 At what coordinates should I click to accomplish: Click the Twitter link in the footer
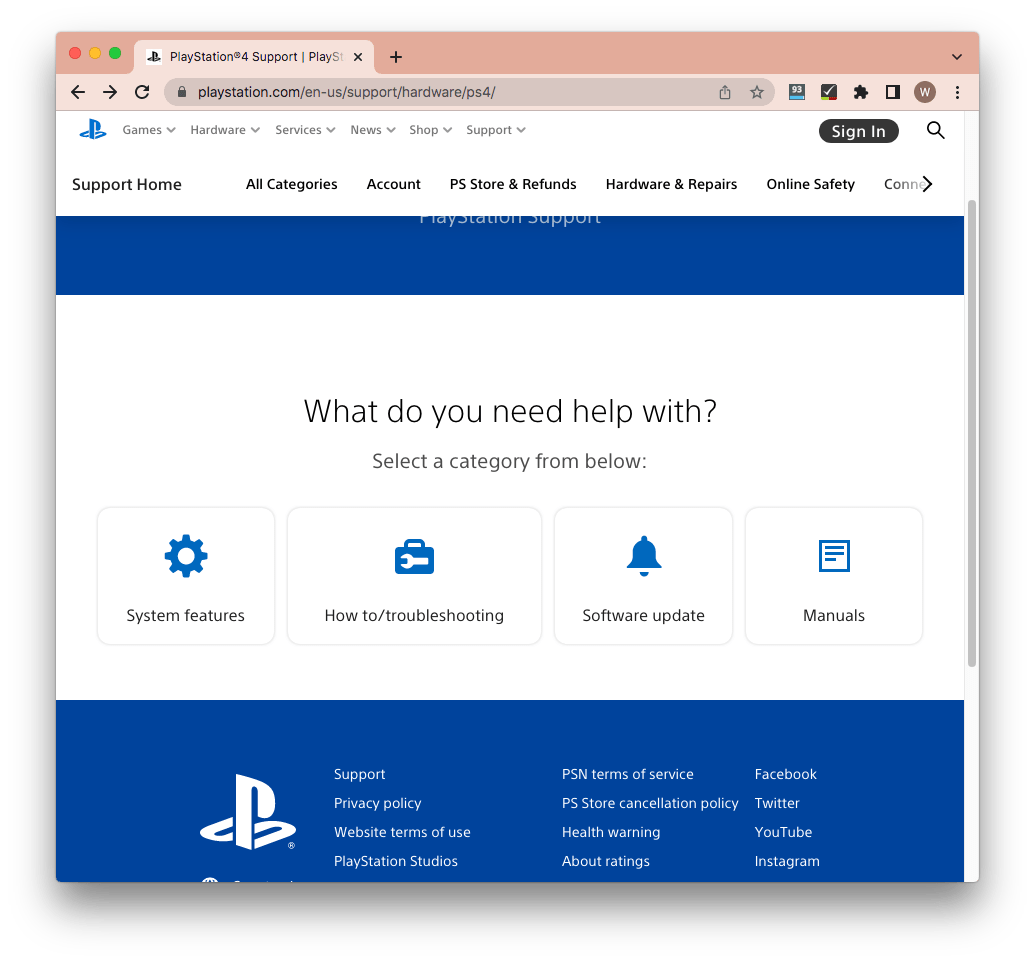tap(777, 803)
